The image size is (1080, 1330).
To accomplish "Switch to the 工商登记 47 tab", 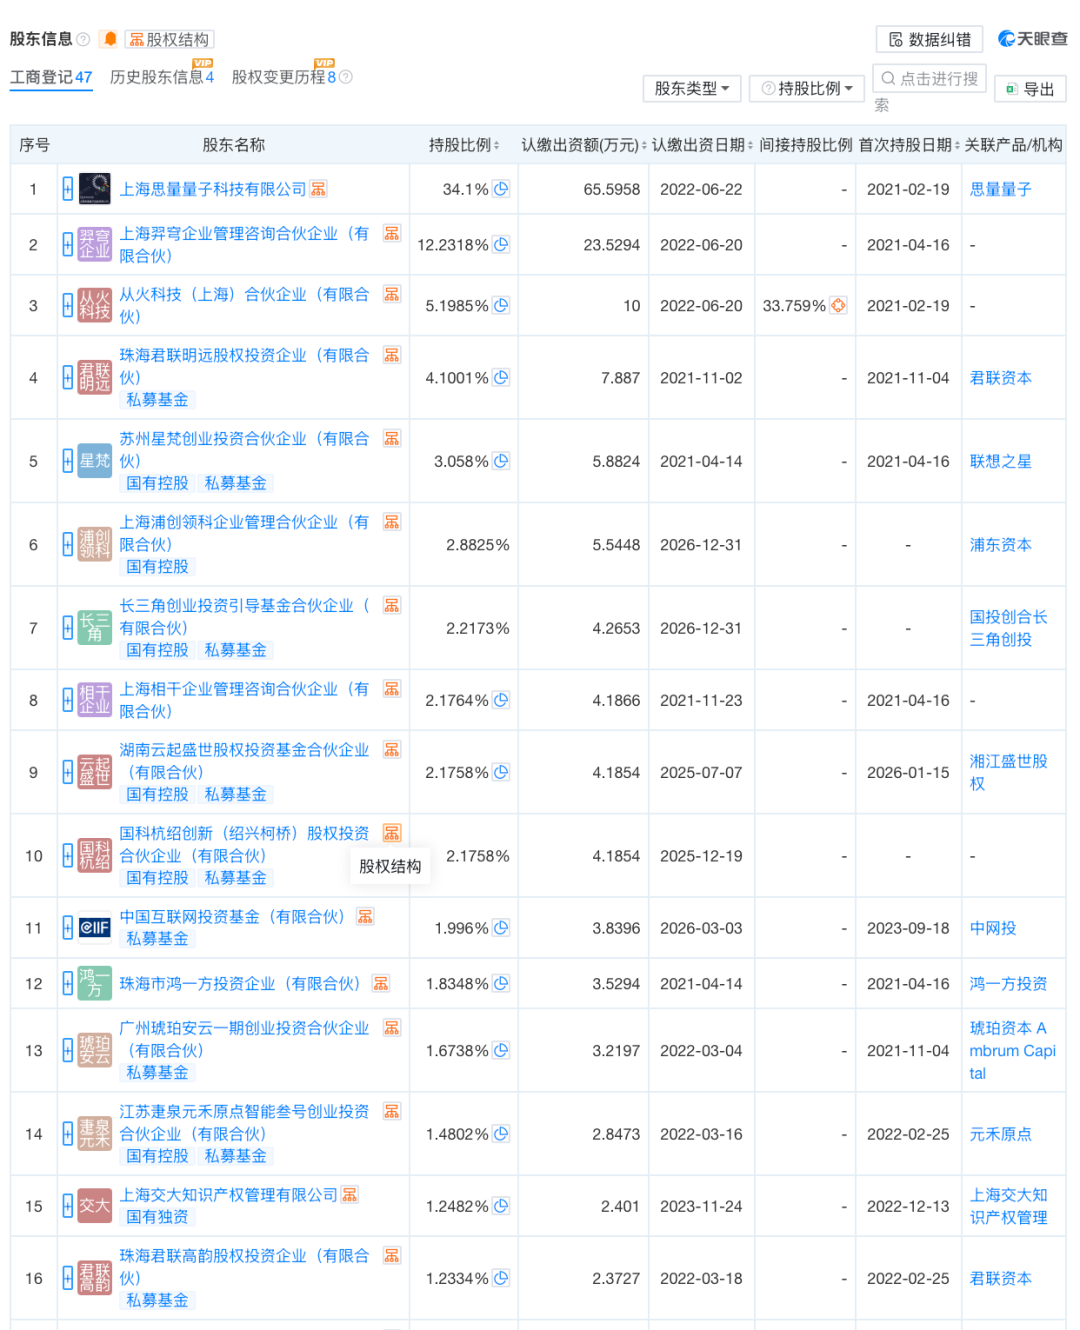I will pyautogui.click(x=51, y=77).
